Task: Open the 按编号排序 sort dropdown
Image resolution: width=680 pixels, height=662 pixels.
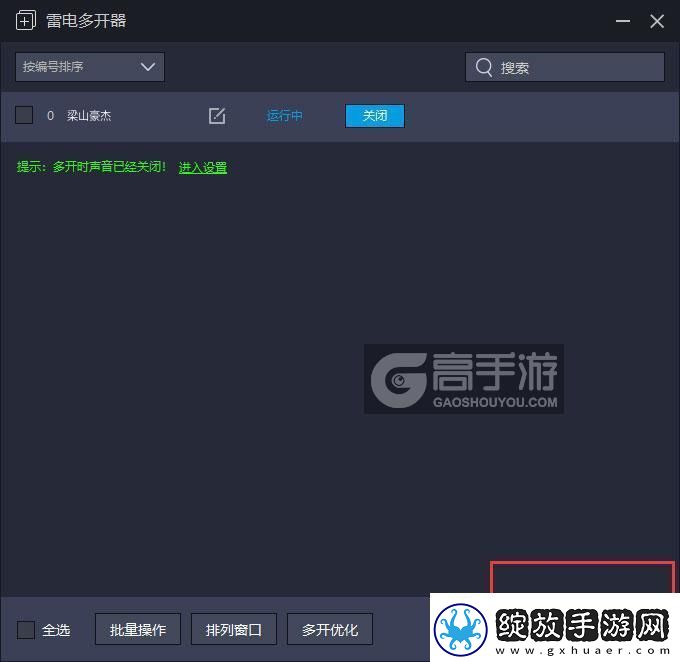Action: tap(90, 67)
